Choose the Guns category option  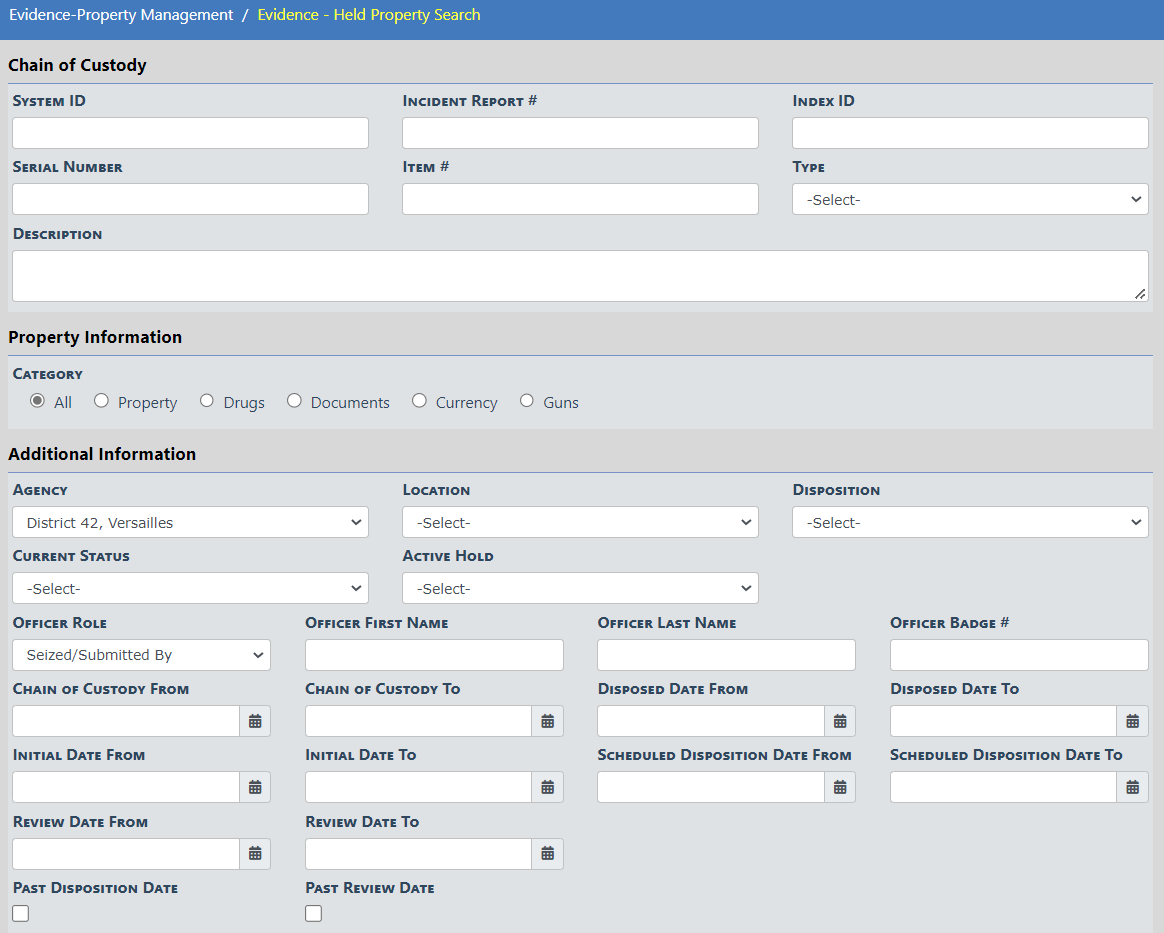(527, 401)
